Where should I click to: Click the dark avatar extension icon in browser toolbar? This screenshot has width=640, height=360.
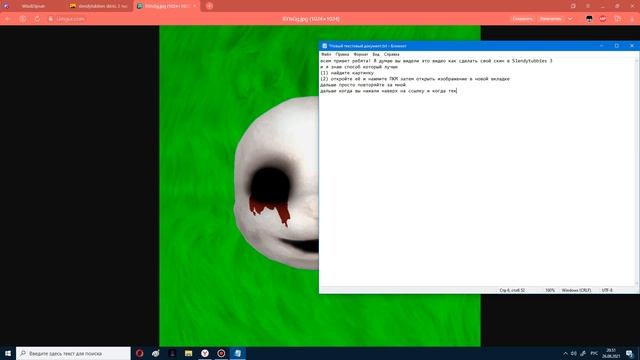(589, 19)
